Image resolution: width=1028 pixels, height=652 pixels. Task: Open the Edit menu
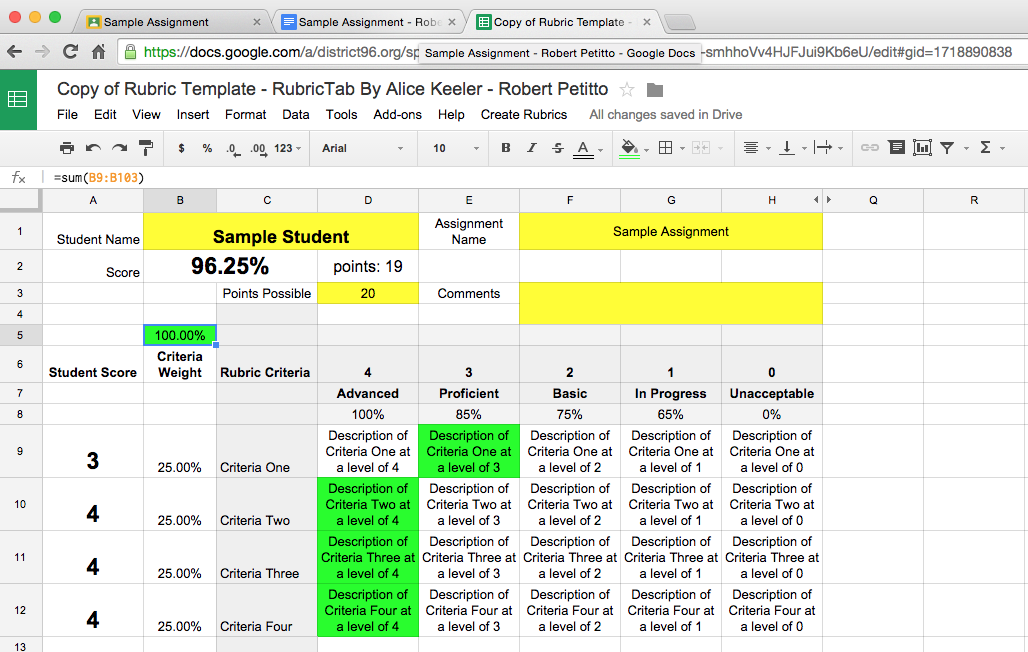pos(105,114)
